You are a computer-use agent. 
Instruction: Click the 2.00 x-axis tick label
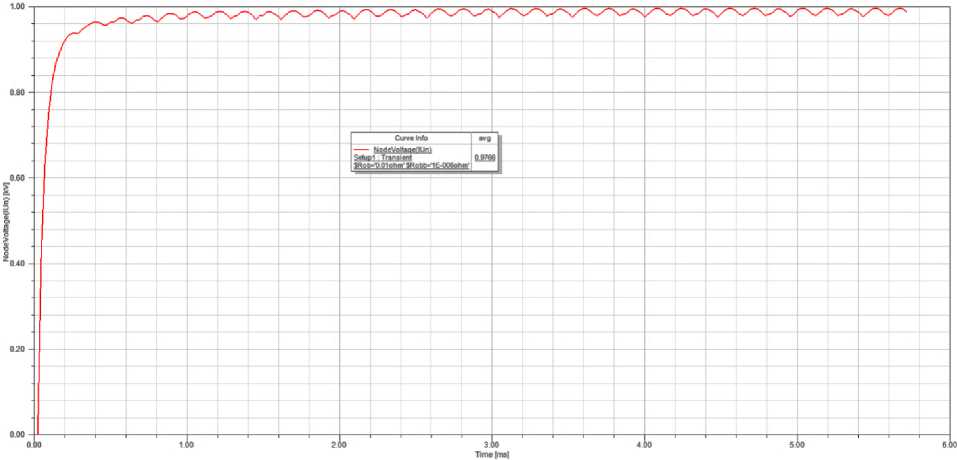pos(339,444)
